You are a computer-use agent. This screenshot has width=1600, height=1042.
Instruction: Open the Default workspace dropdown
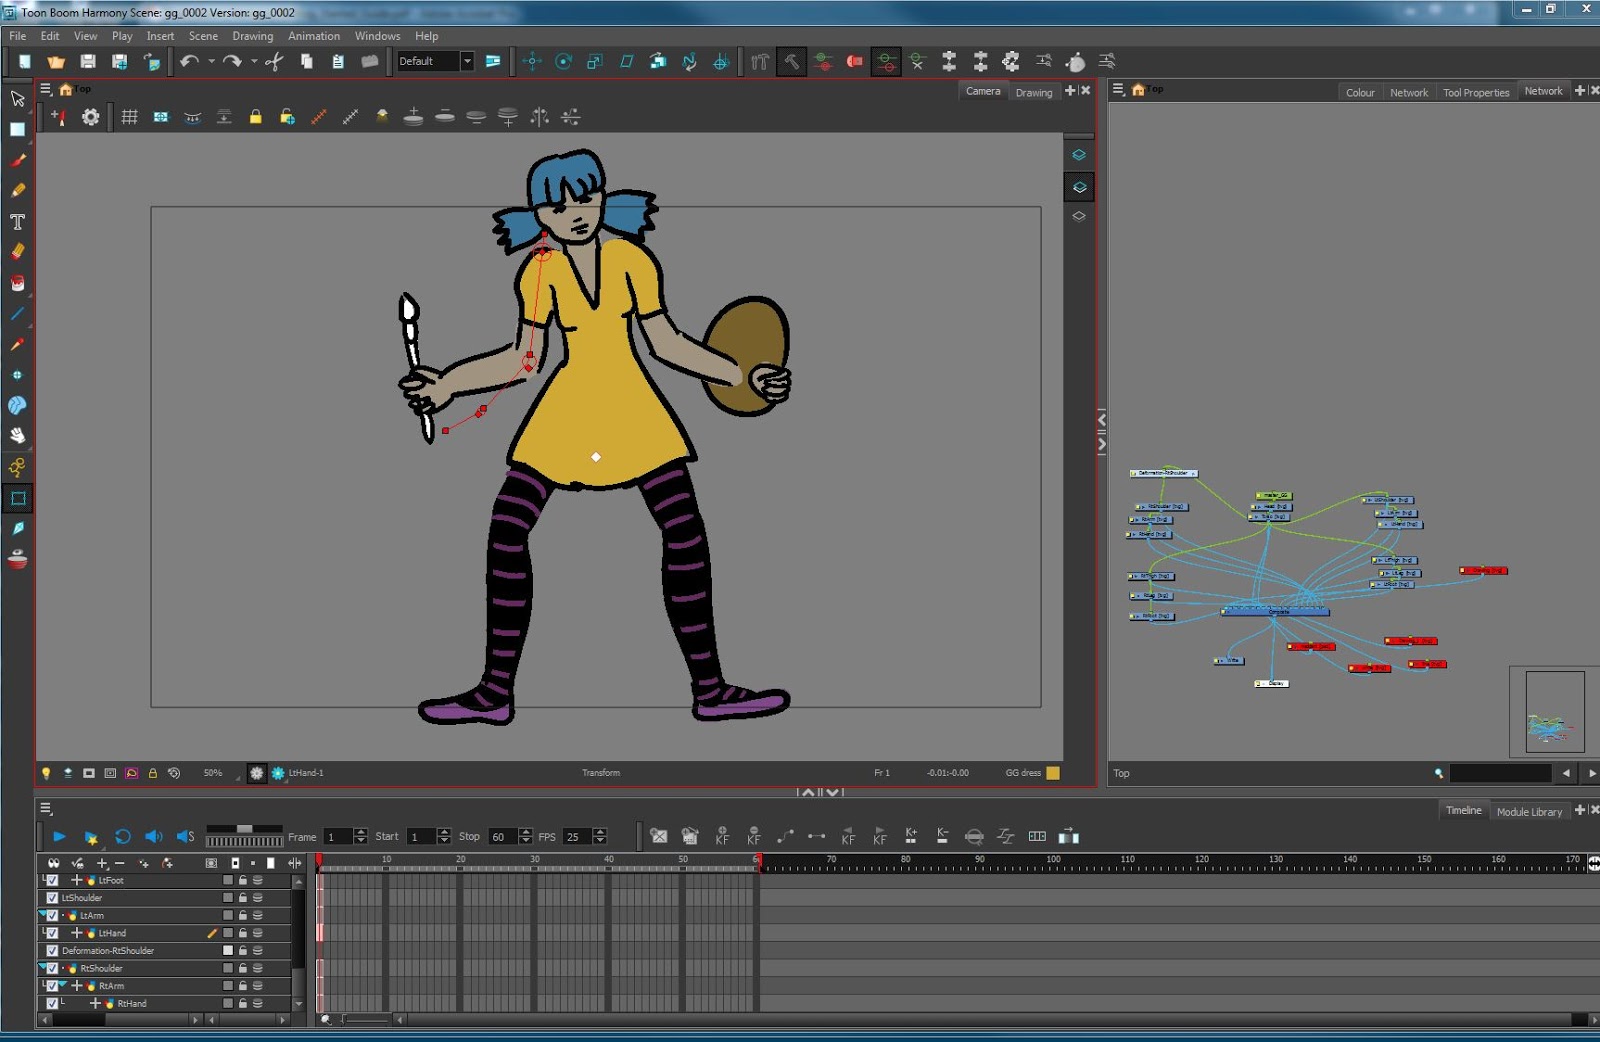466,62
